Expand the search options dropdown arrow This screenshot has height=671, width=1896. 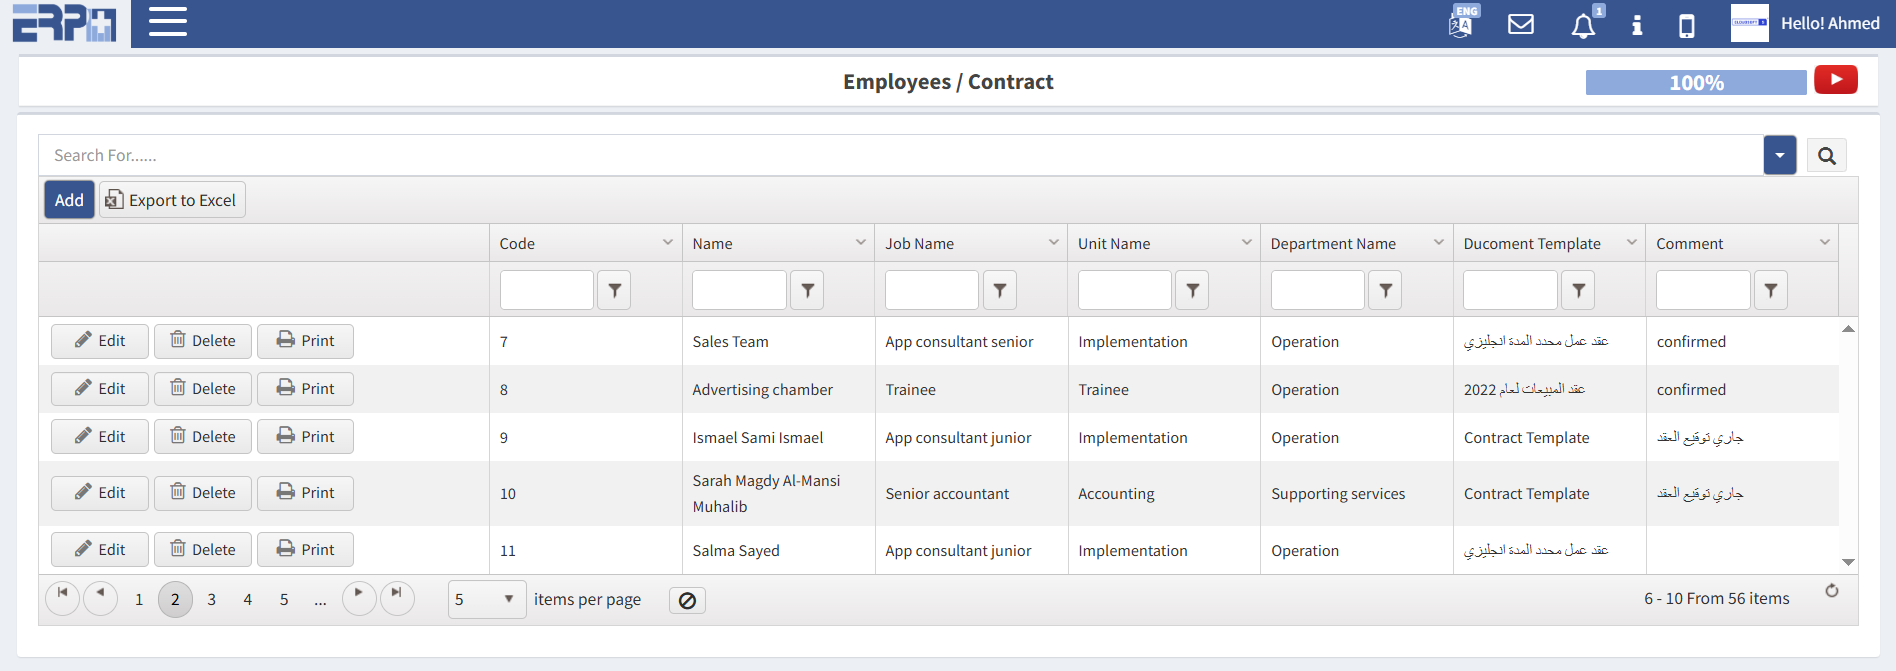(1779, 156)
